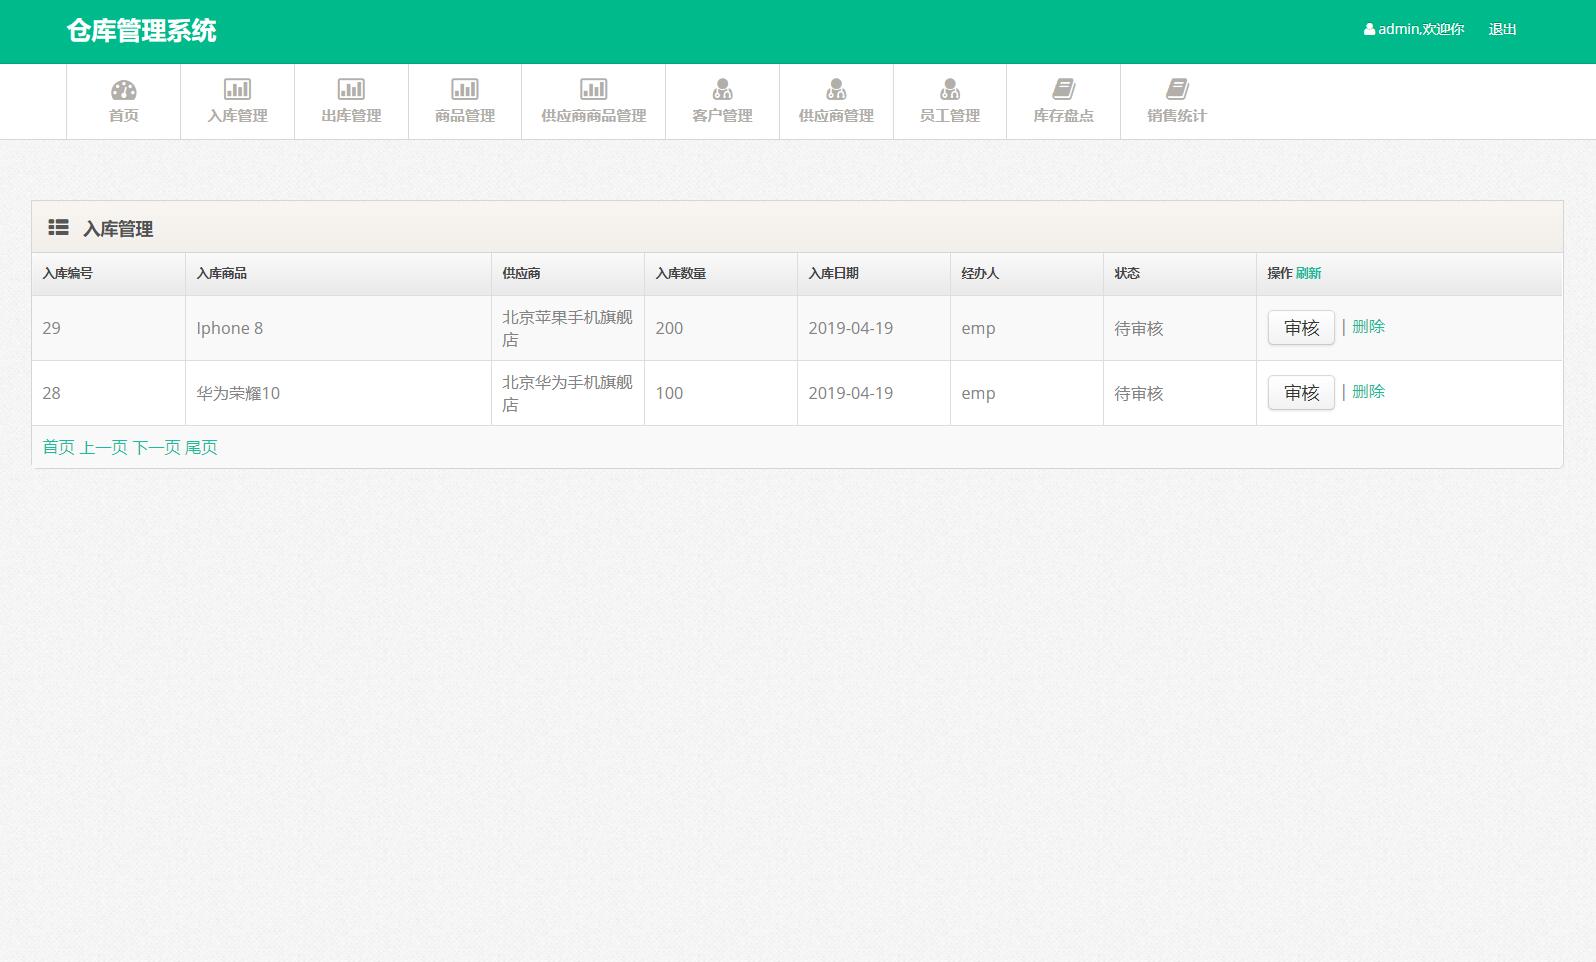Click the list icon beside 入库管理 heading
Screen dimensions: 1596x962
coord(58,228)
